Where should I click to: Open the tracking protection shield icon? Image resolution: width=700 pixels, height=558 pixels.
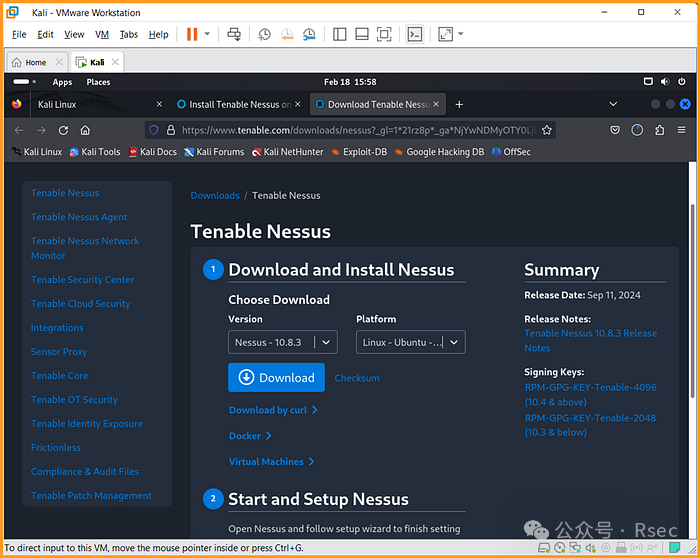click(x=154, y=130)
